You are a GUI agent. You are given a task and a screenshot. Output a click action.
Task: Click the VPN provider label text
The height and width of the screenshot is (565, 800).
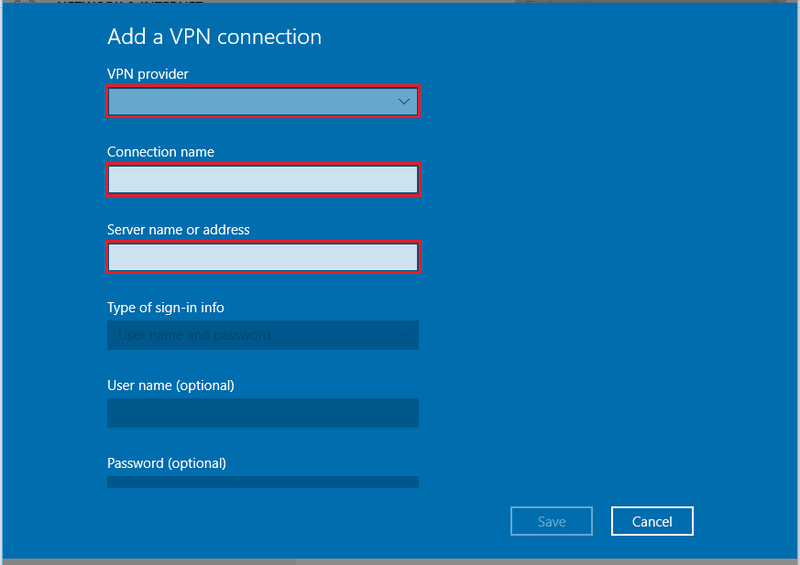coord(147,74)
